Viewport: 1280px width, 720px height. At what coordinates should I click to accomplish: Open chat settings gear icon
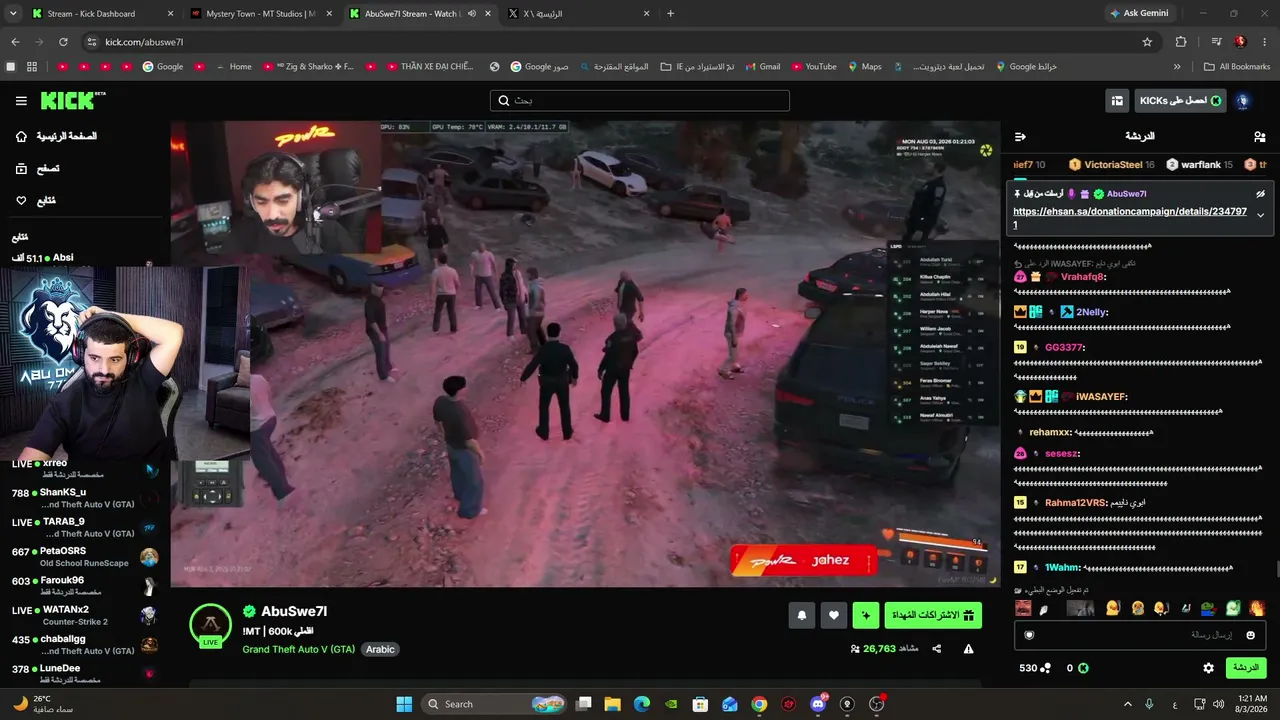click(1208, 668)
